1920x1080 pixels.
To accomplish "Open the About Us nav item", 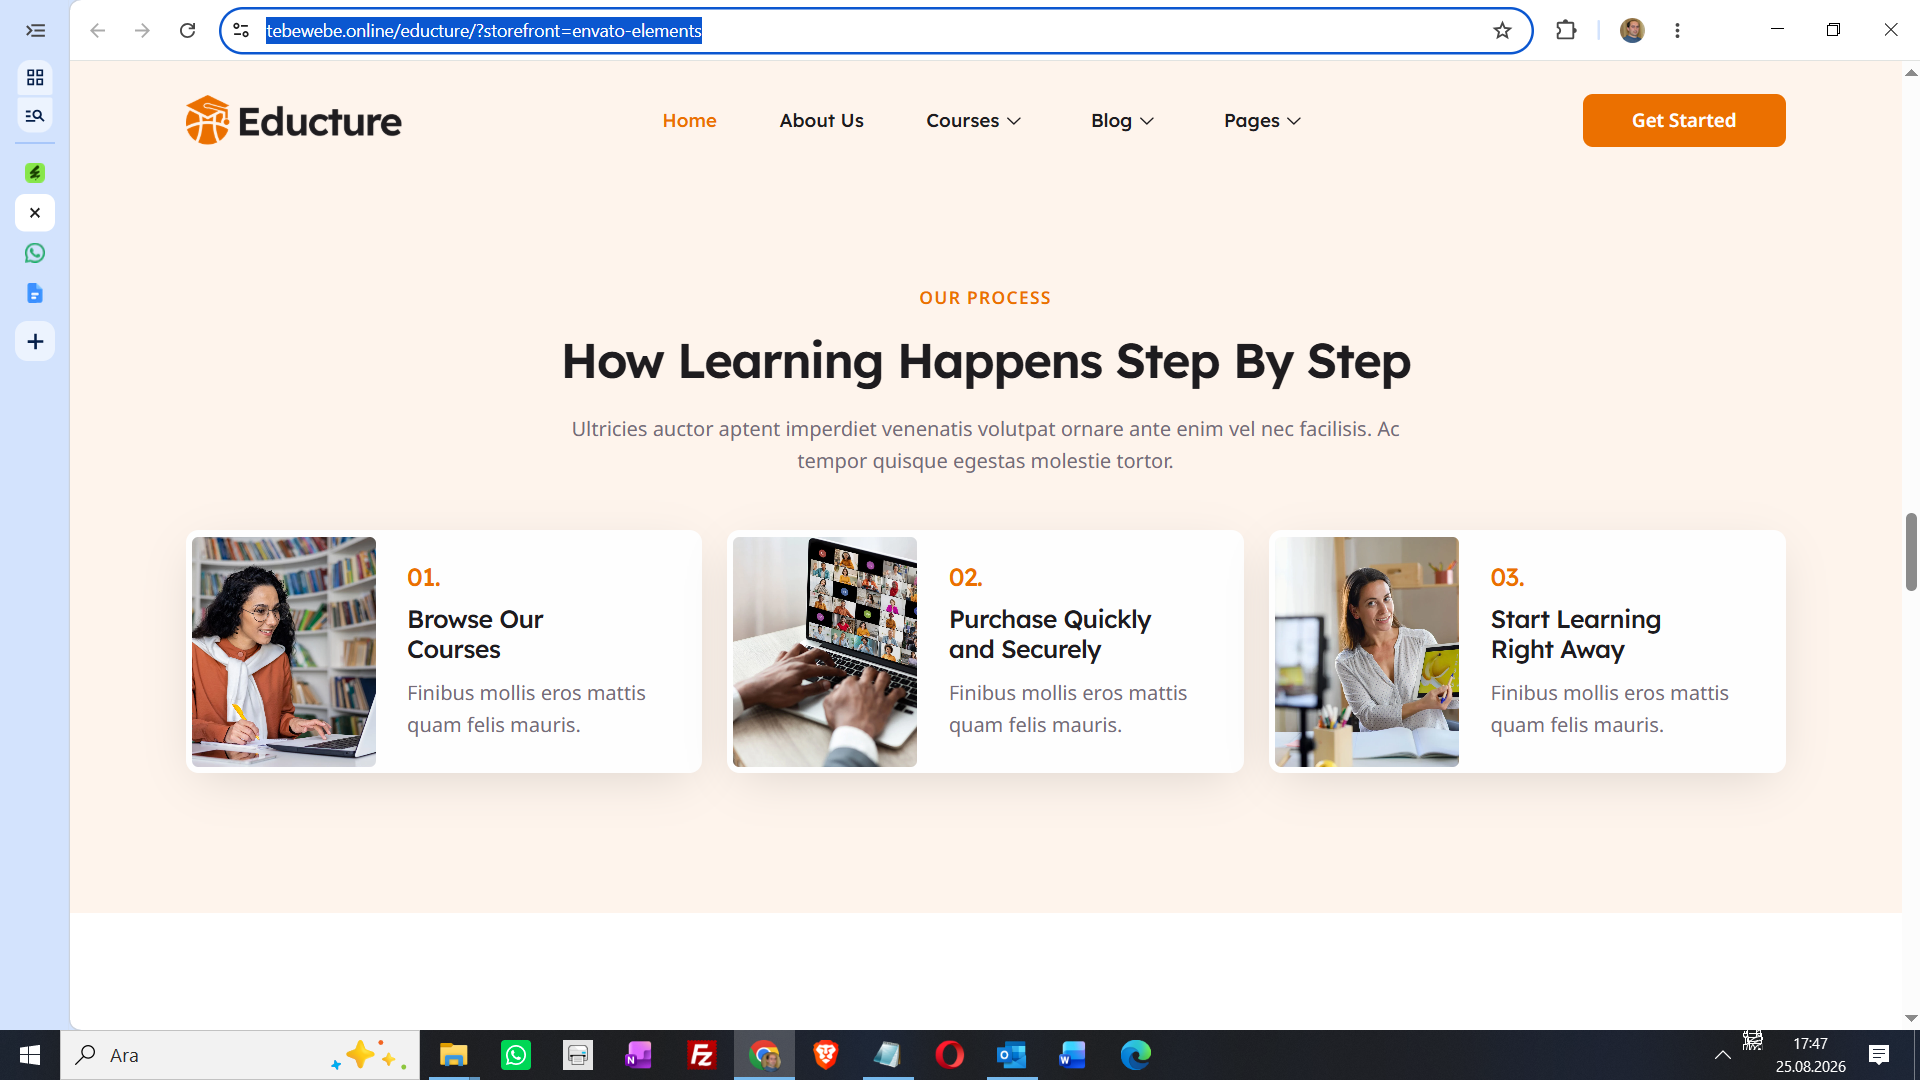I will pyautogui.click(x=821, y=121).
